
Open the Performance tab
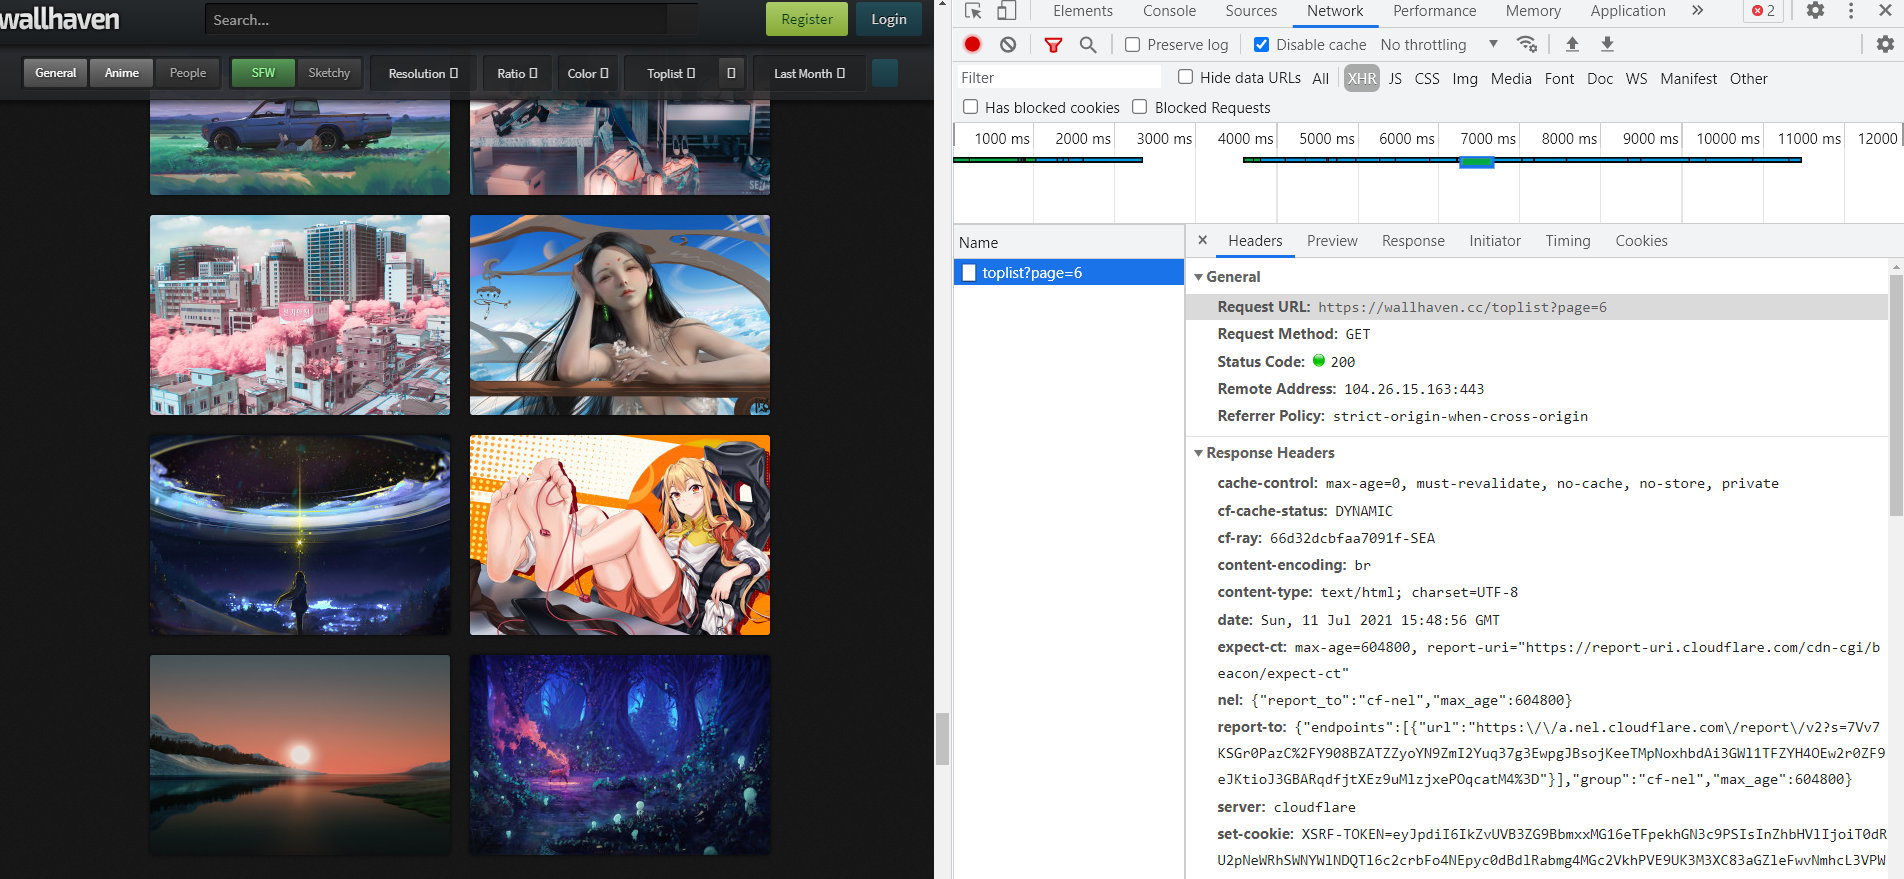click(x=1434, y=11)
